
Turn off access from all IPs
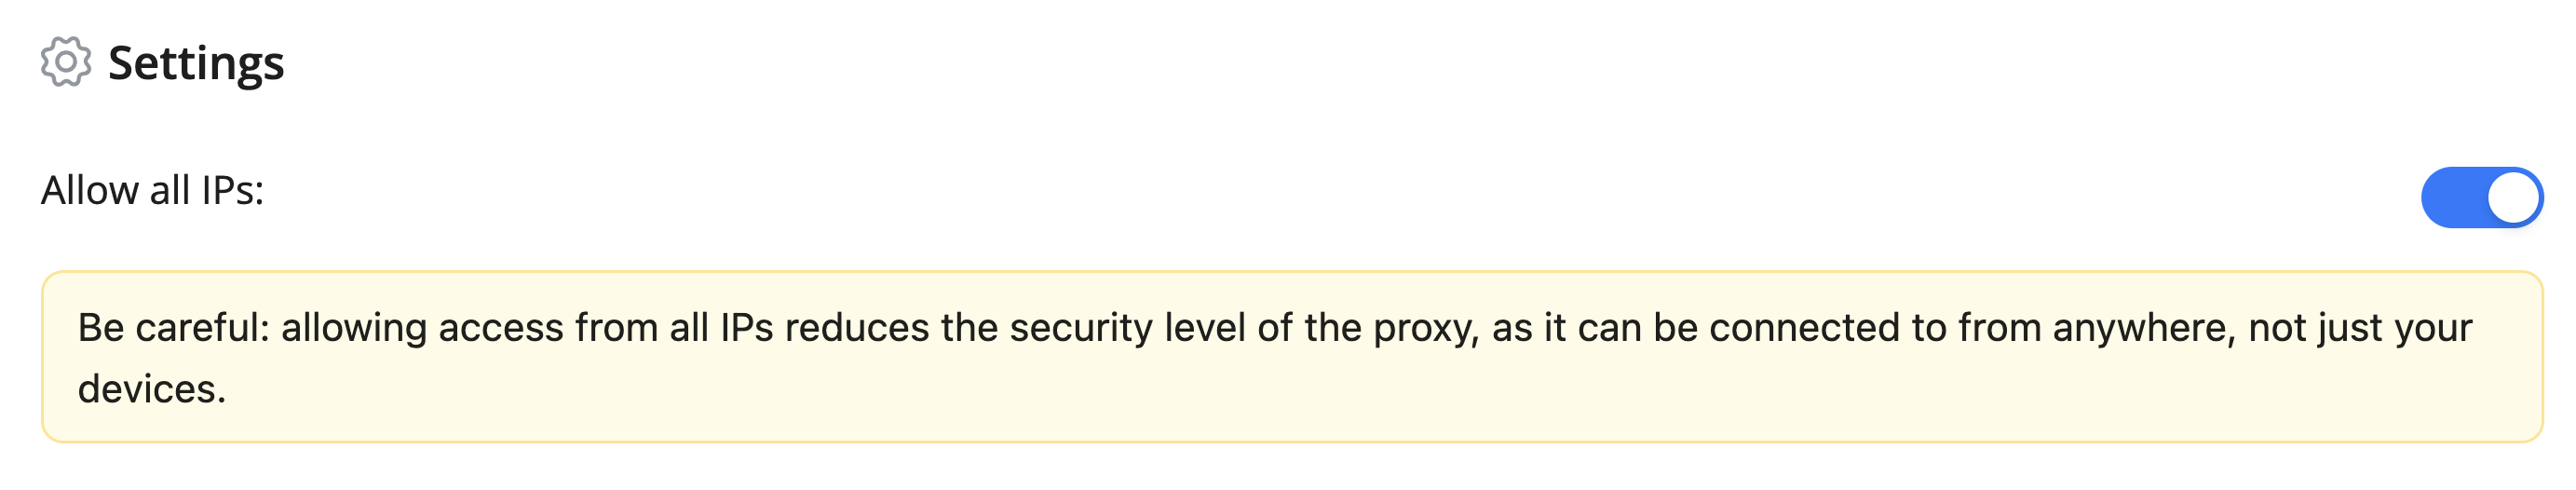(2480, 197)
